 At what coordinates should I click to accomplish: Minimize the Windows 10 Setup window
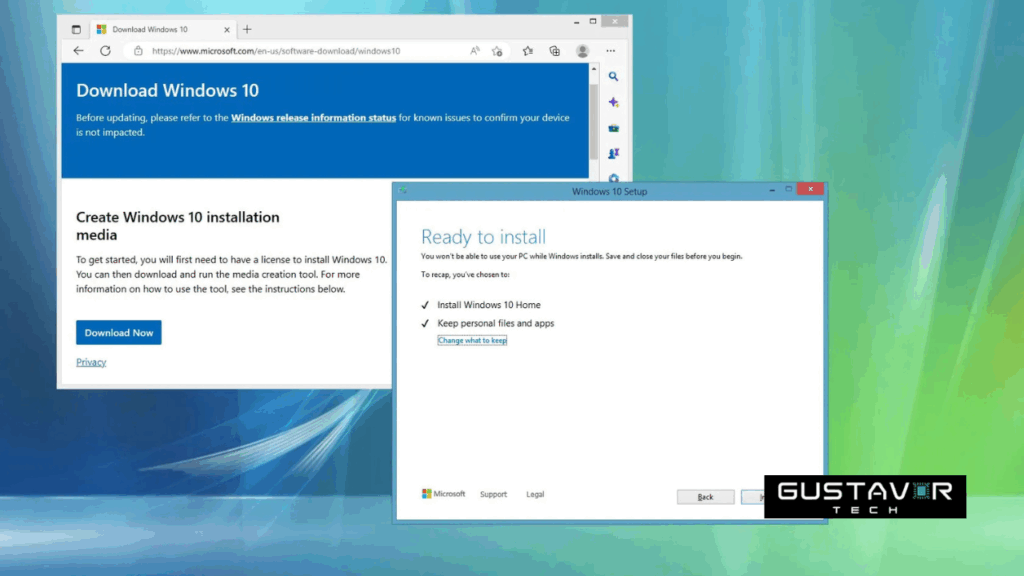(x=772, y=189)
